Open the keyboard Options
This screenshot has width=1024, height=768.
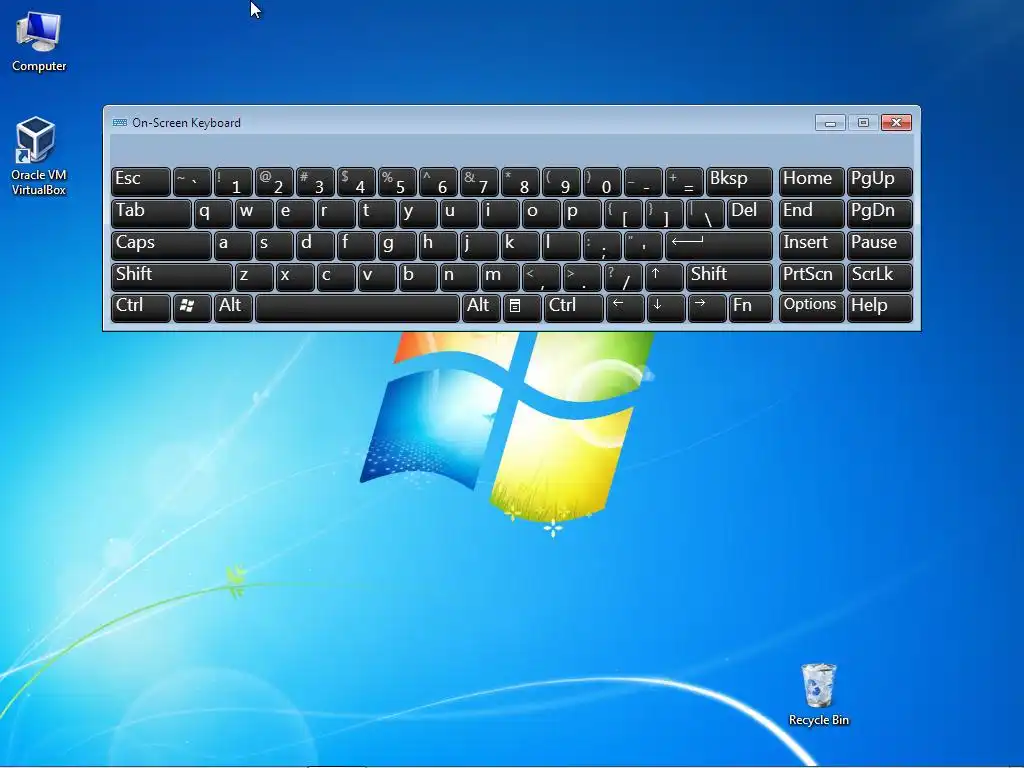(811, 308)
